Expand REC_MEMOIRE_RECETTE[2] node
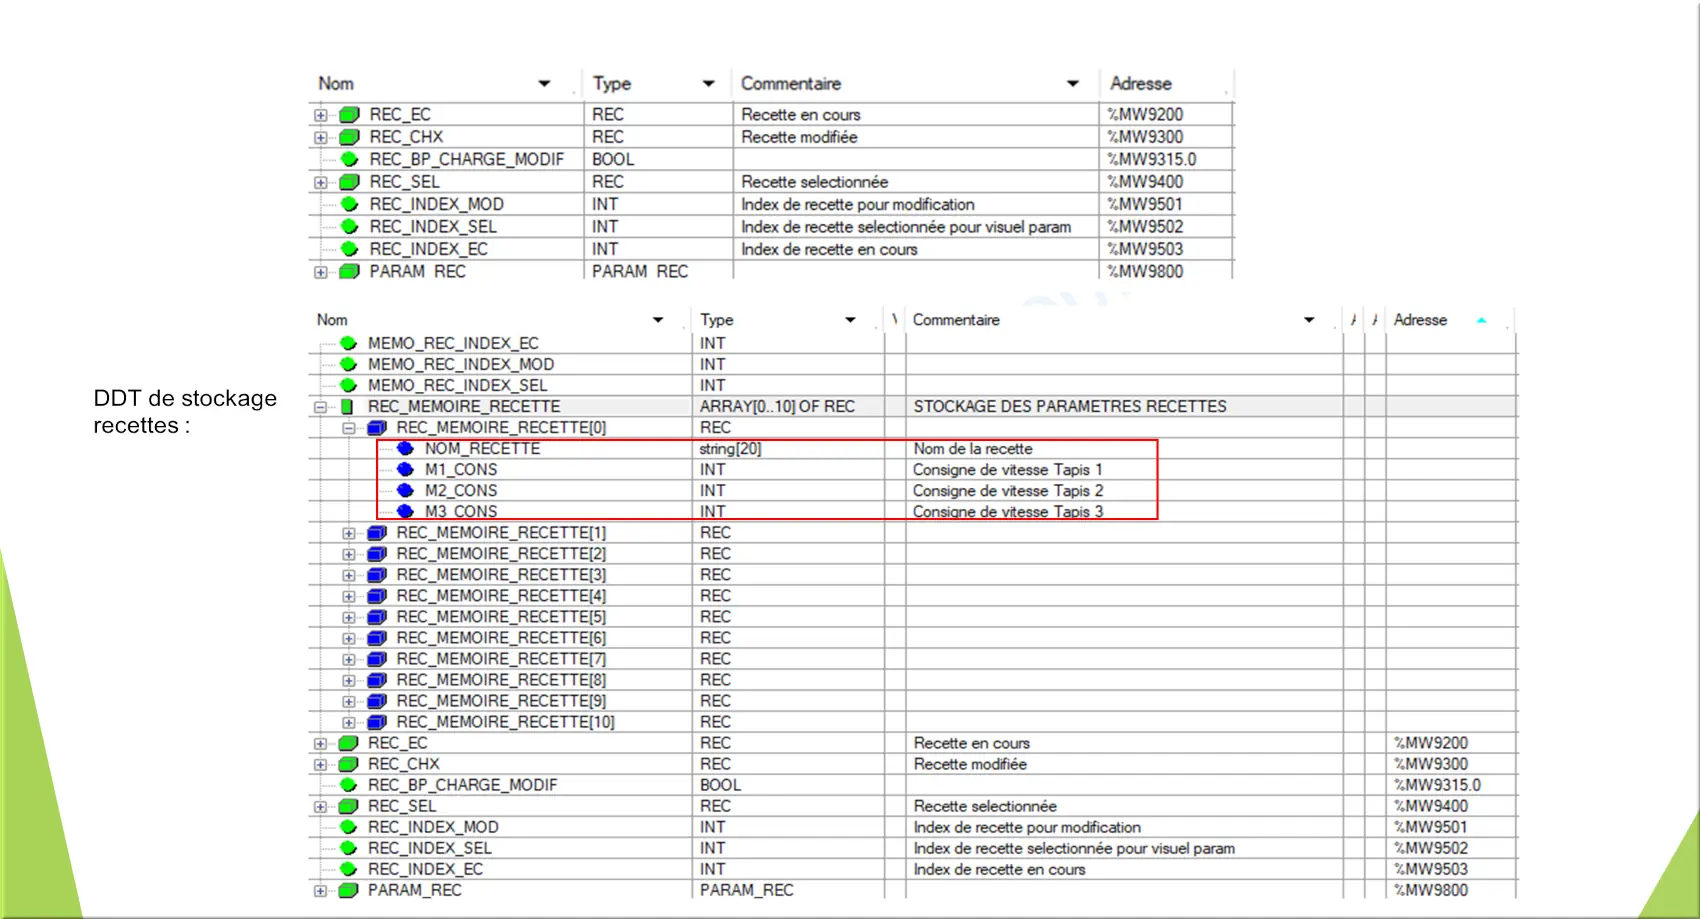This screenshot has width=1700, height=919. click(349, 554)
